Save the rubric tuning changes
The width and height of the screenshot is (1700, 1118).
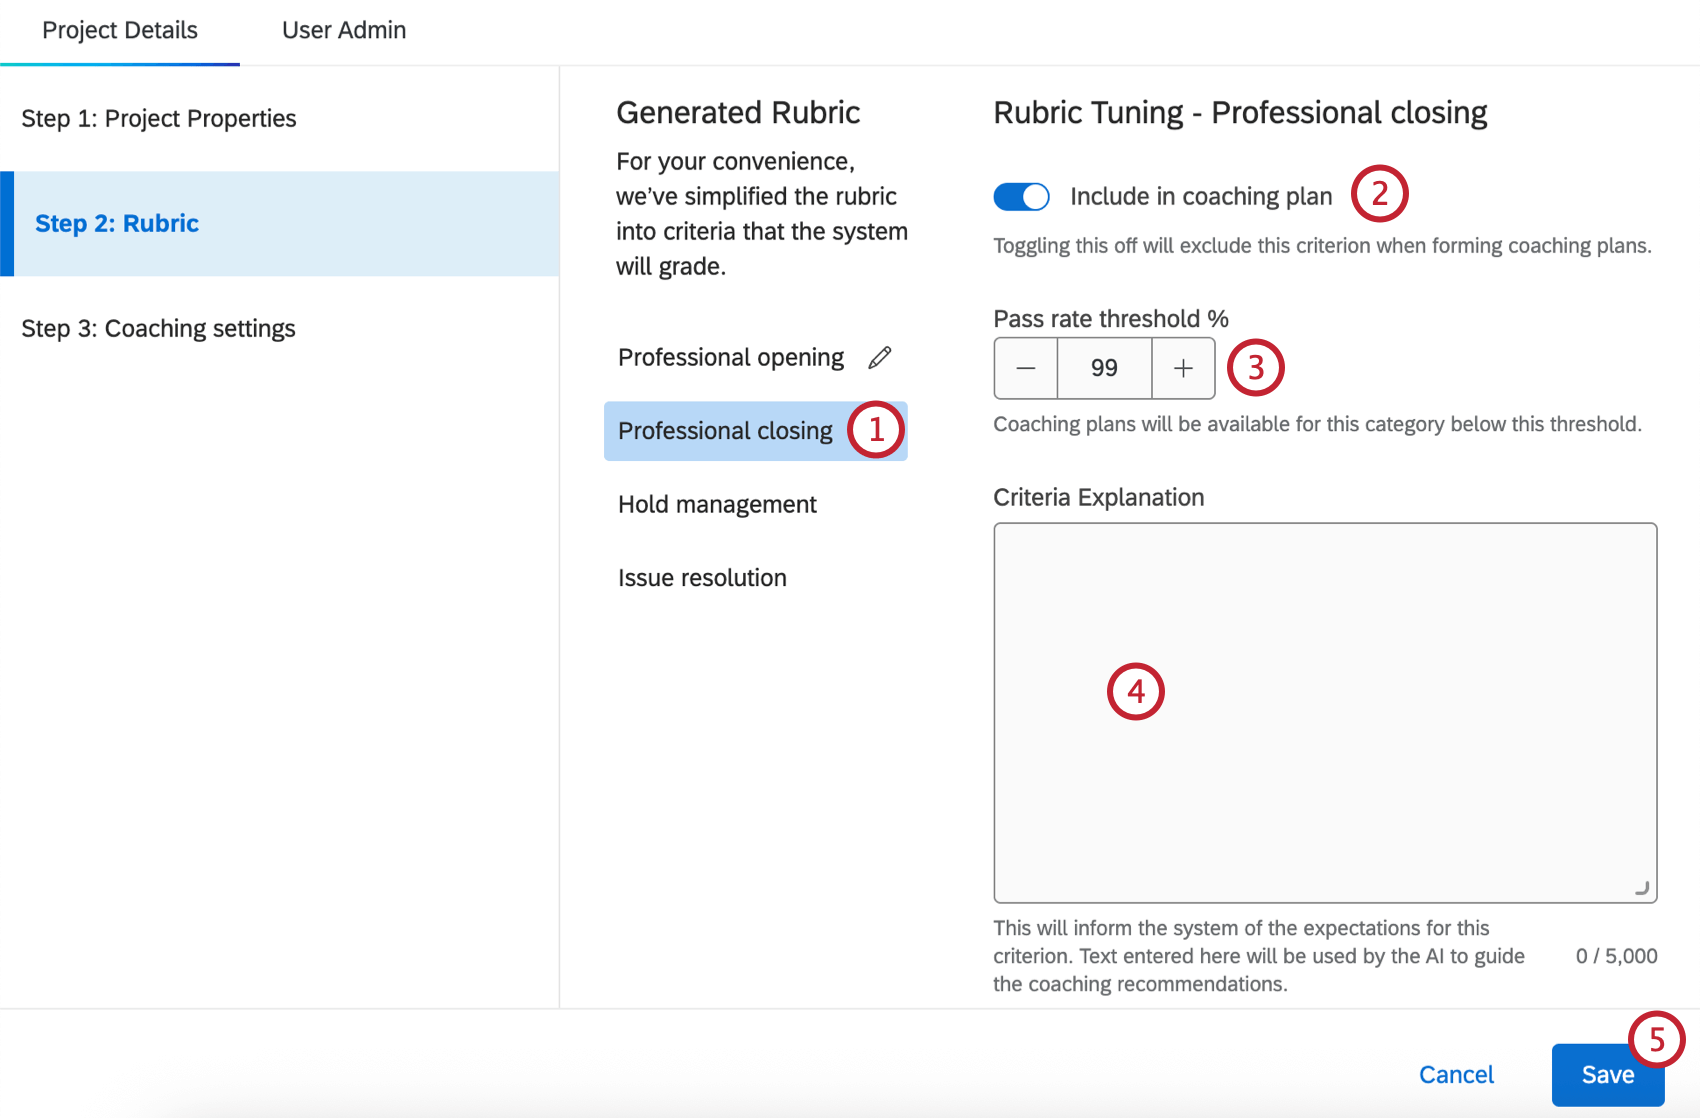1607,1074
